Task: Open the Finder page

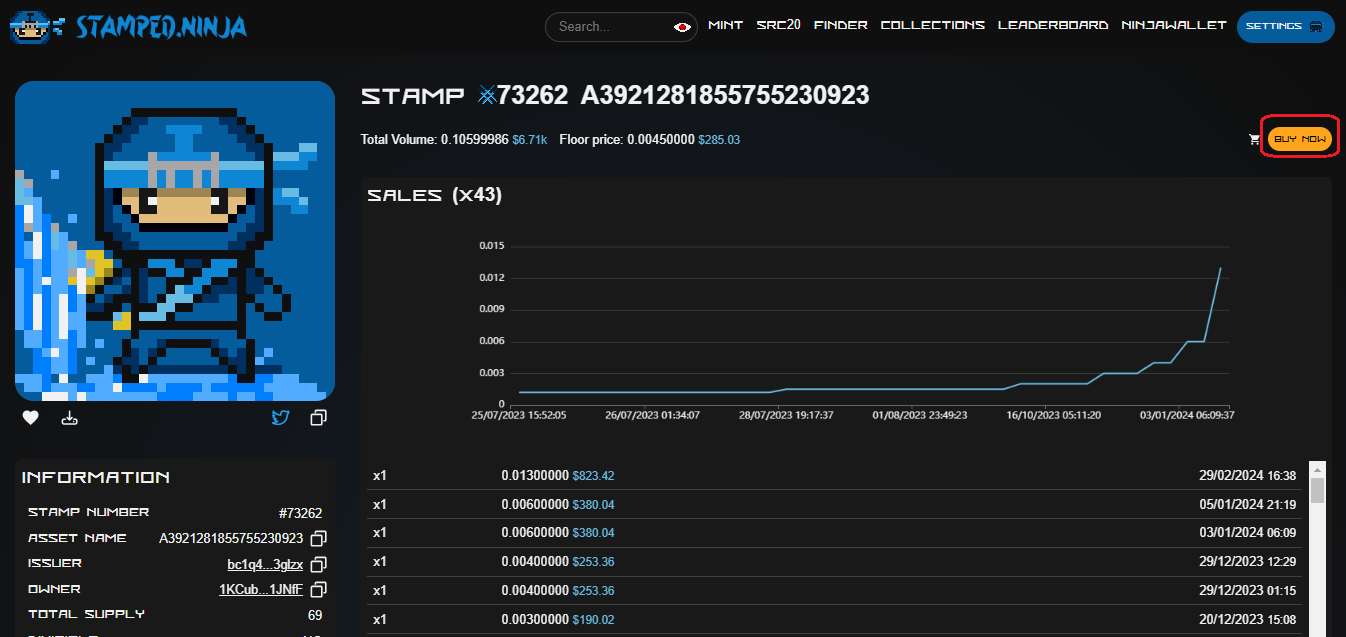Action: [840, 25]
